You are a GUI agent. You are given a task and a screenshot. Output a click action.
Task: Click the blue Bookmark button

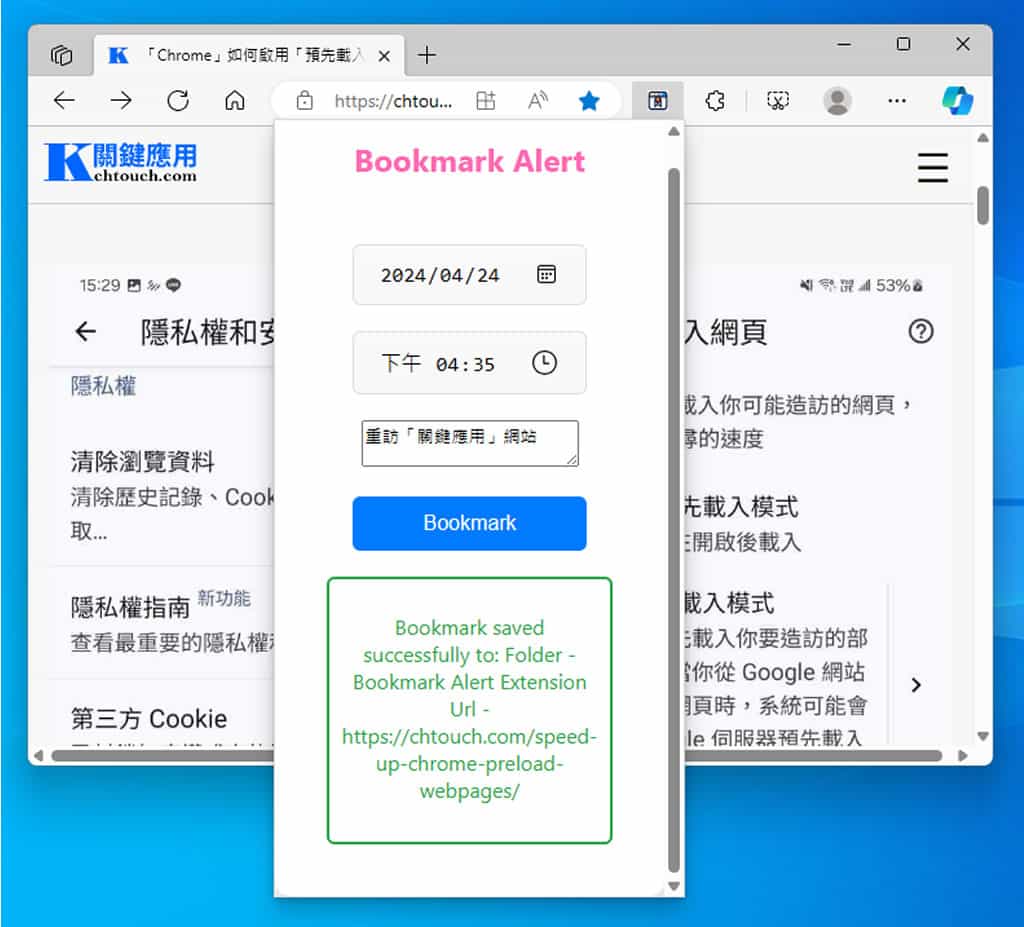click(x=470, y=523)
